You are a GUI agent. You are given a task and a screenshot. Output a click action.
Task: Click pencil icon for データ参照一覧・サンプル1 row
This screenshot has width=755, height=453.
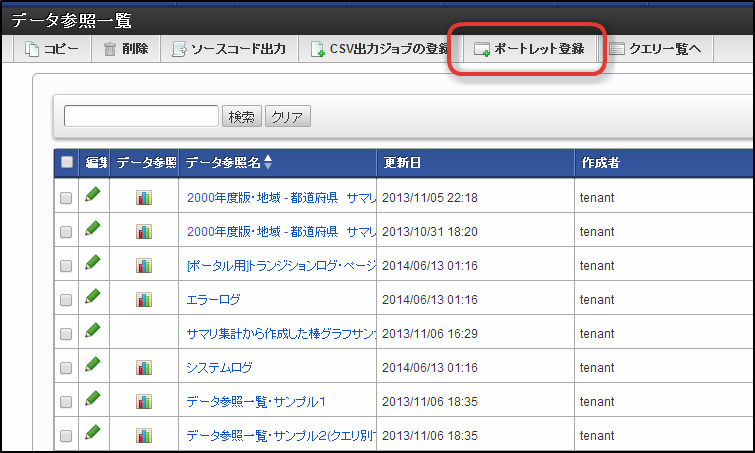[93, 399]
